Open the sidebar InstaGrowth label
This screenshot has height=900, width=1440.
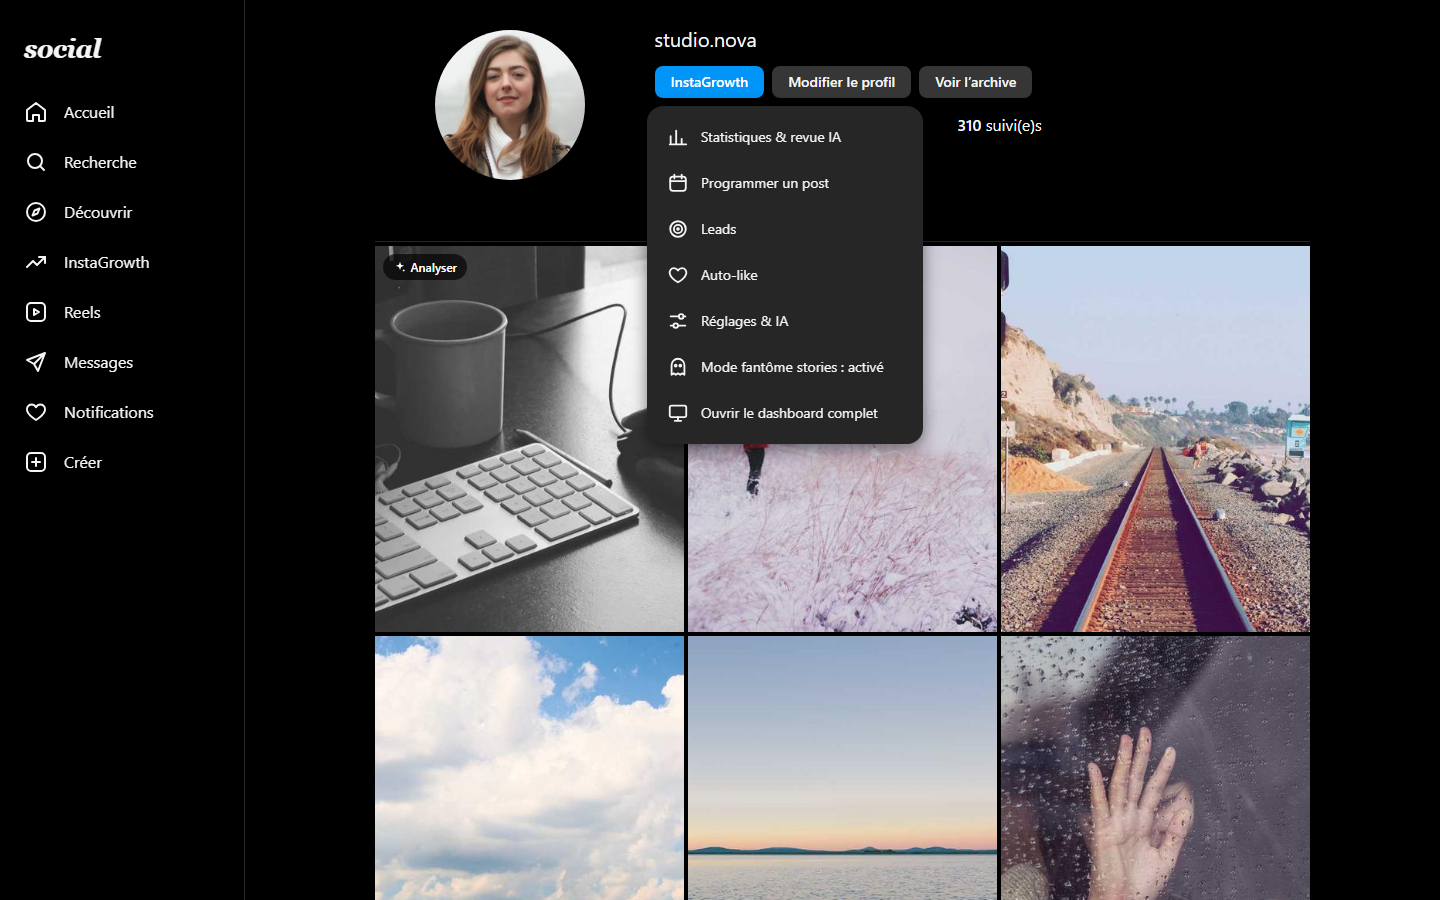(107, 262)
